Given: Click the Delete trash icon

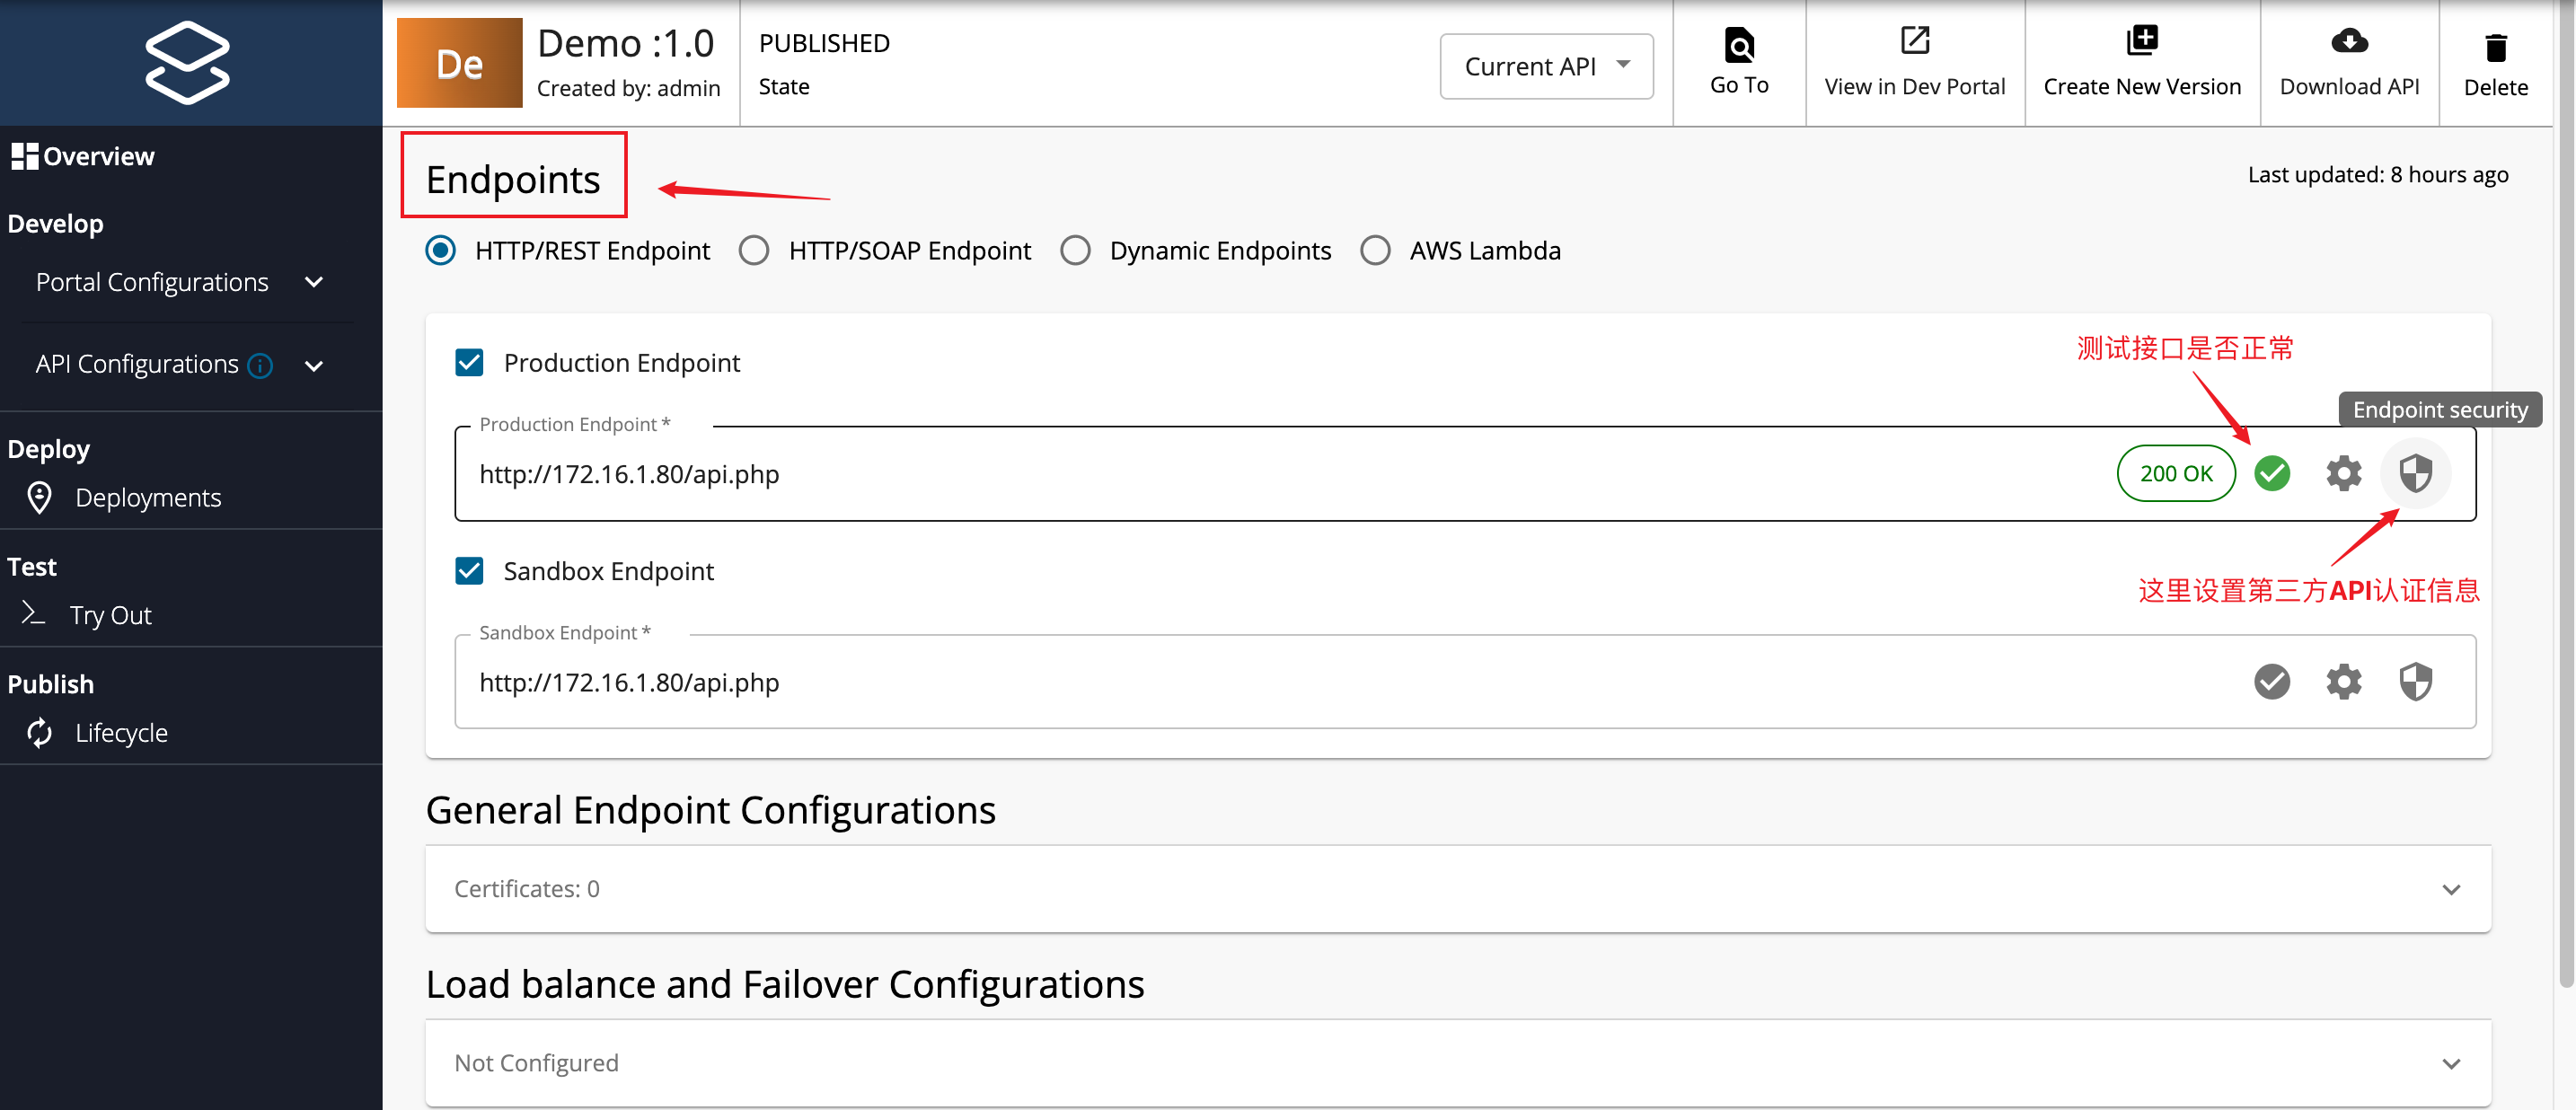Looking at the screenshot, I should [x=2495, y=47].
